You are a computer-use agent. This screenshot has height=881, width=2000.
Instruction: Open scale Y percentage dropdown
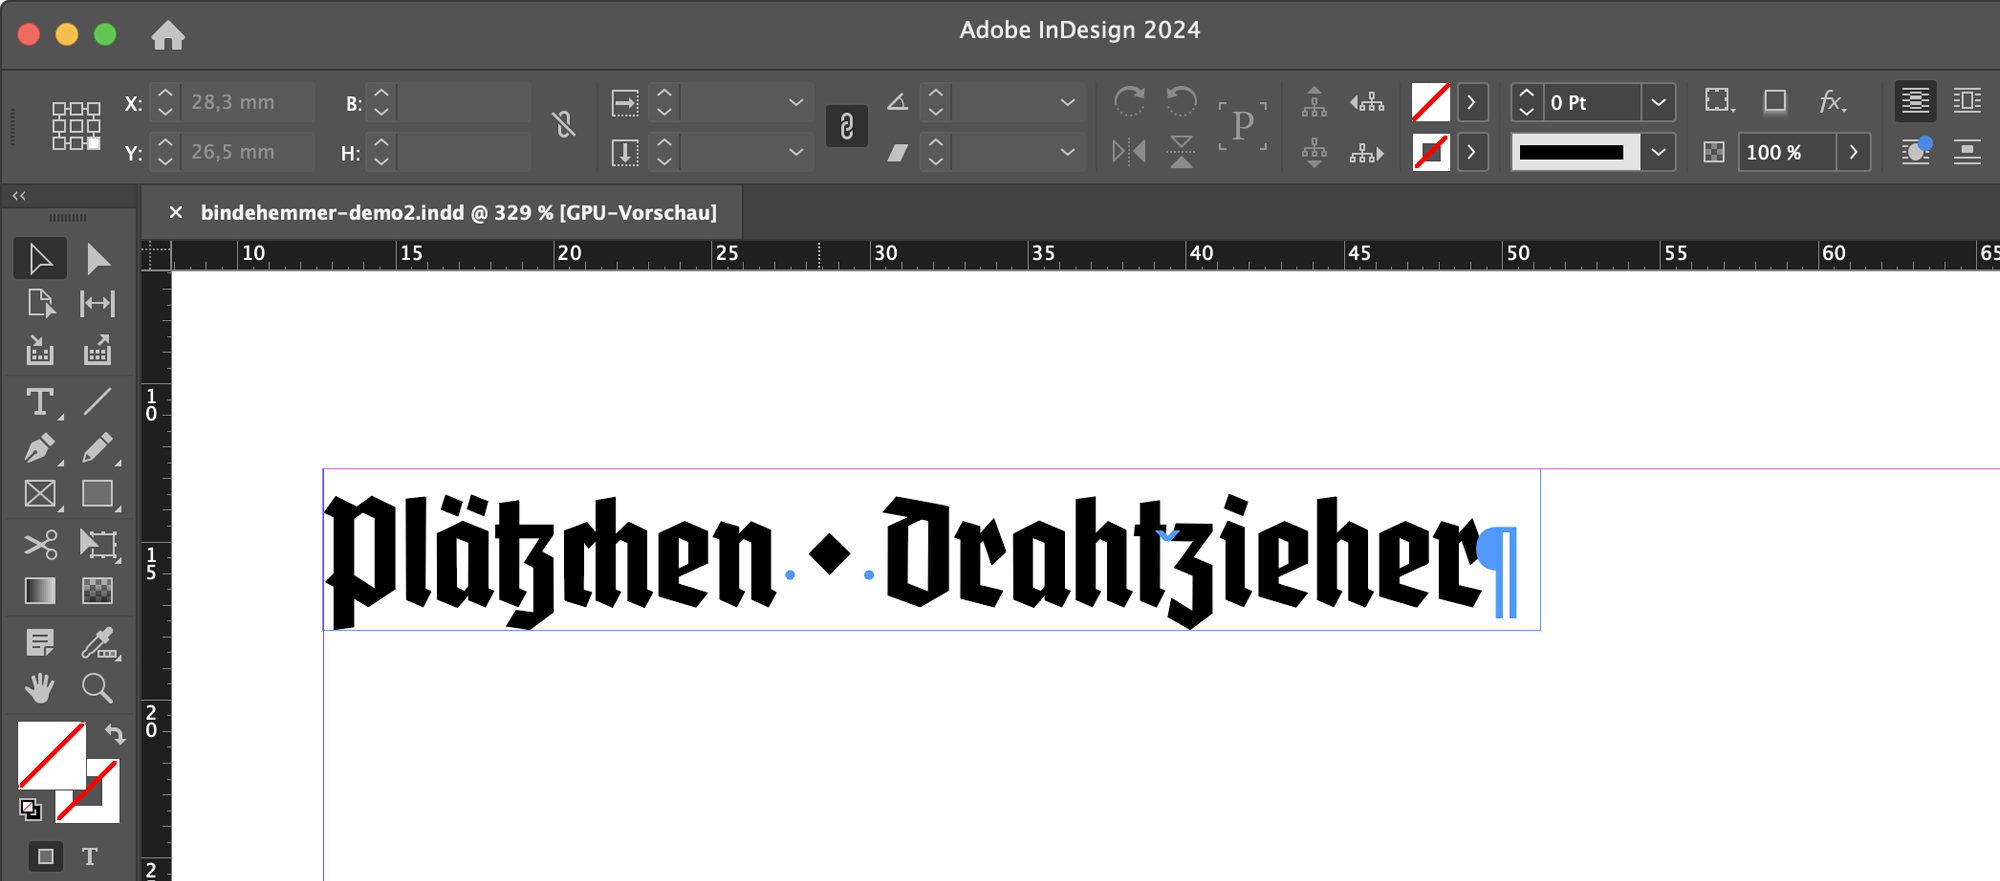(796, 152)
